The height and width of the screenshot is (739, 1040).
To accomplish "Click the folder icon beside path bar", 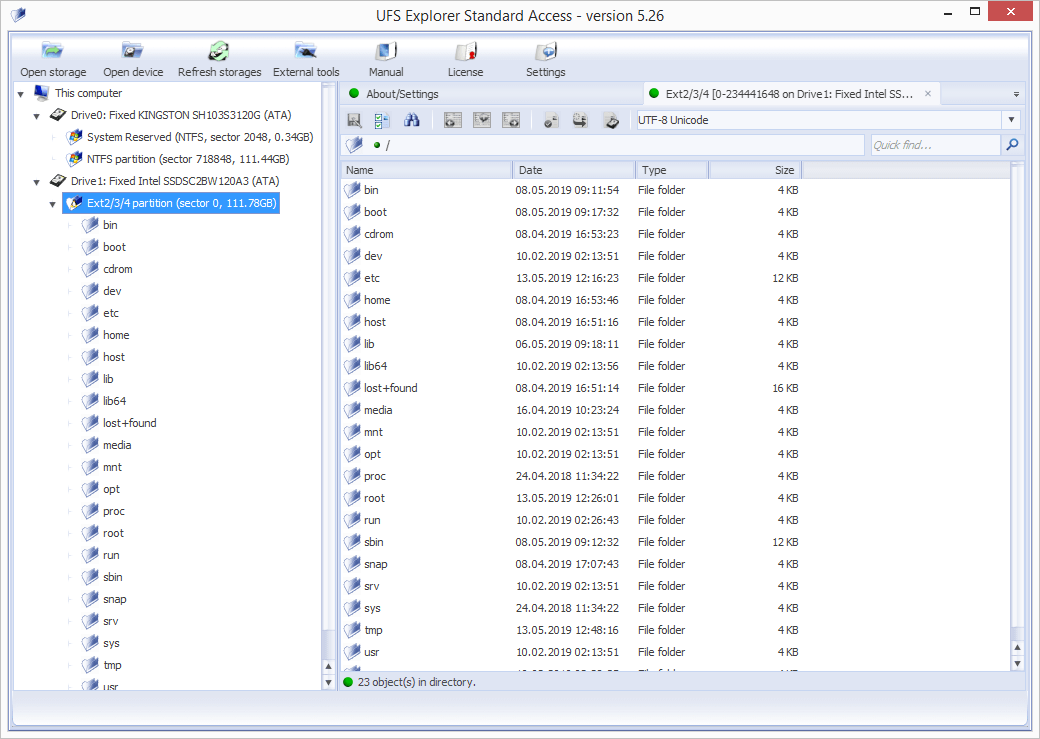I will pyautogui.click(x=354, y=145).
